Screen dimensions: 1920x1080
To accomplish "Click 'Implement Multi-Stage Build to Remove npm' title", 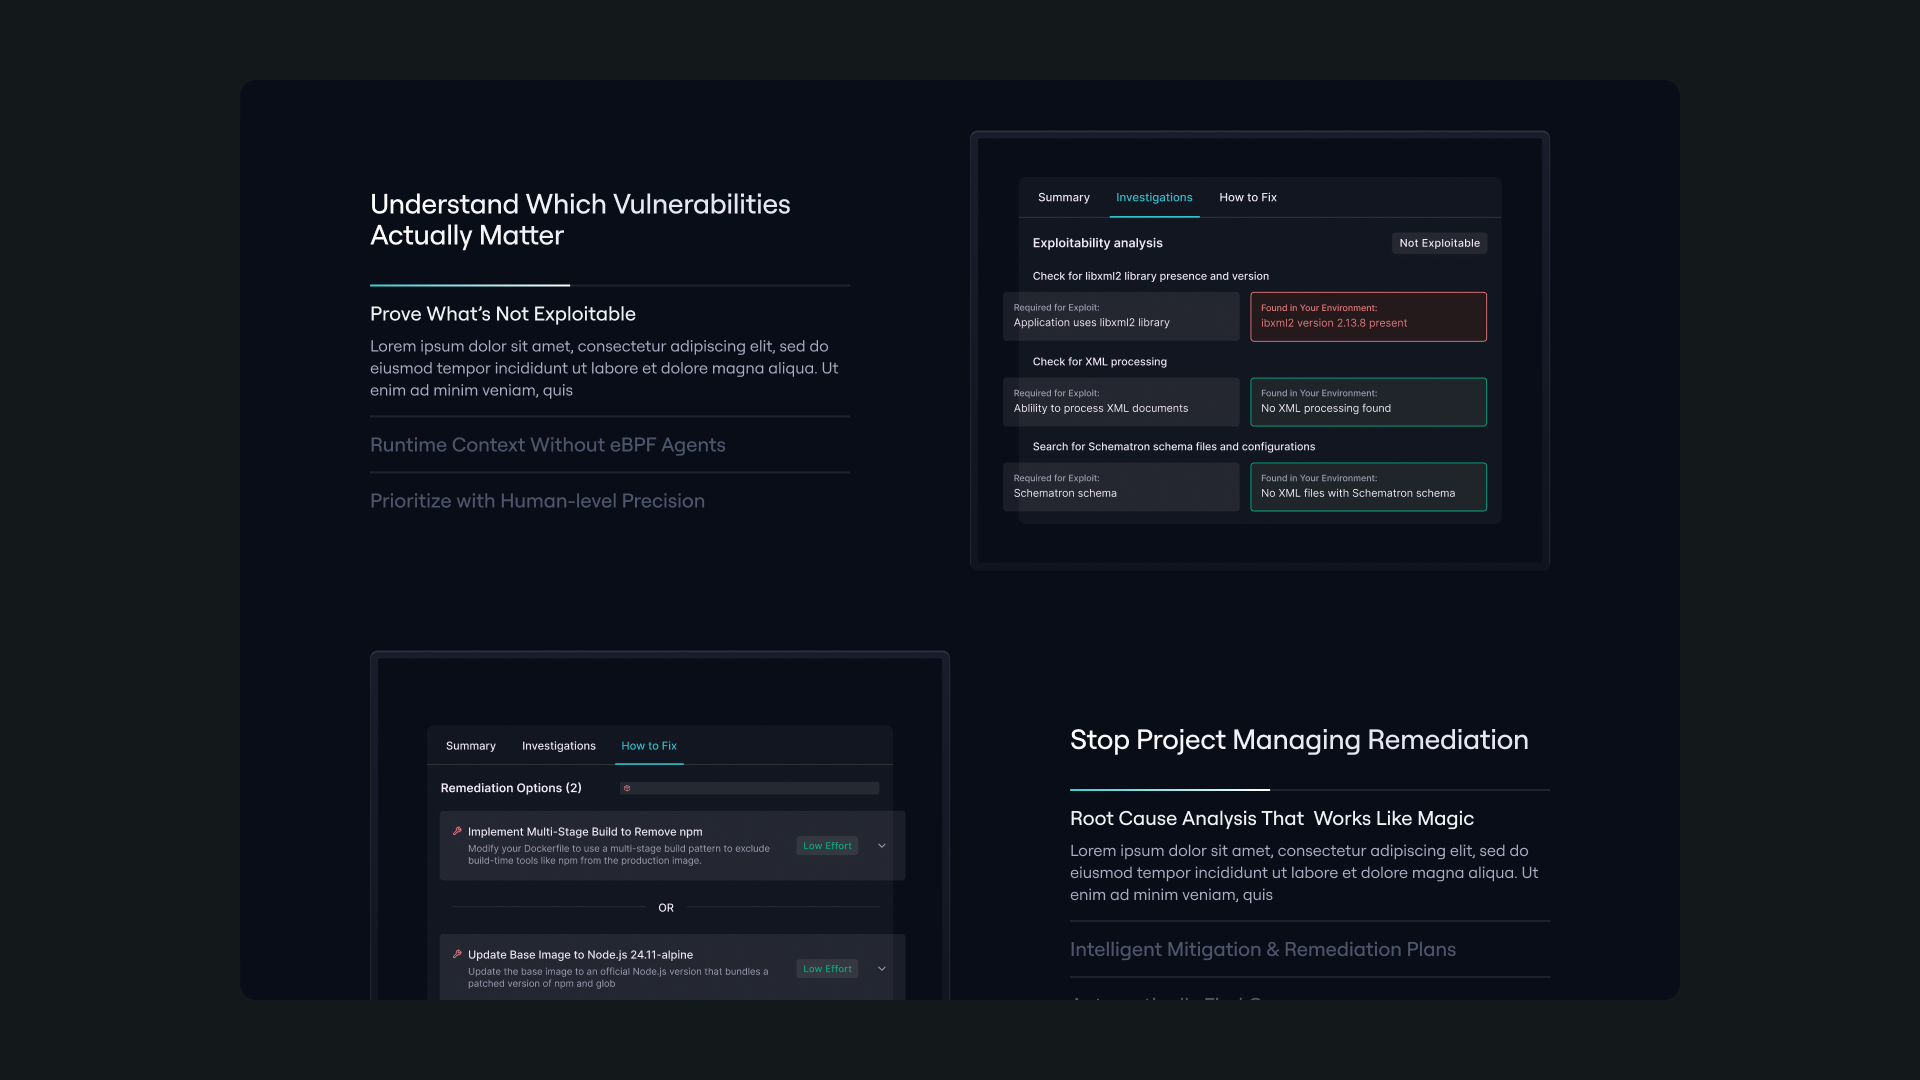I will [585, 832].
